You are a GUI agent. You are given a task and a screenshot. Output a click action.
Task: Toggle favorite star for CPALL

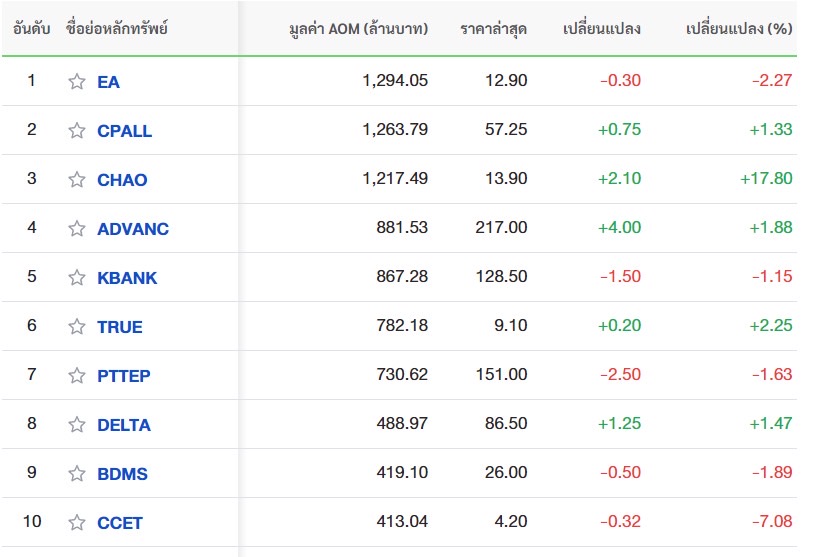tap(77, 130)
